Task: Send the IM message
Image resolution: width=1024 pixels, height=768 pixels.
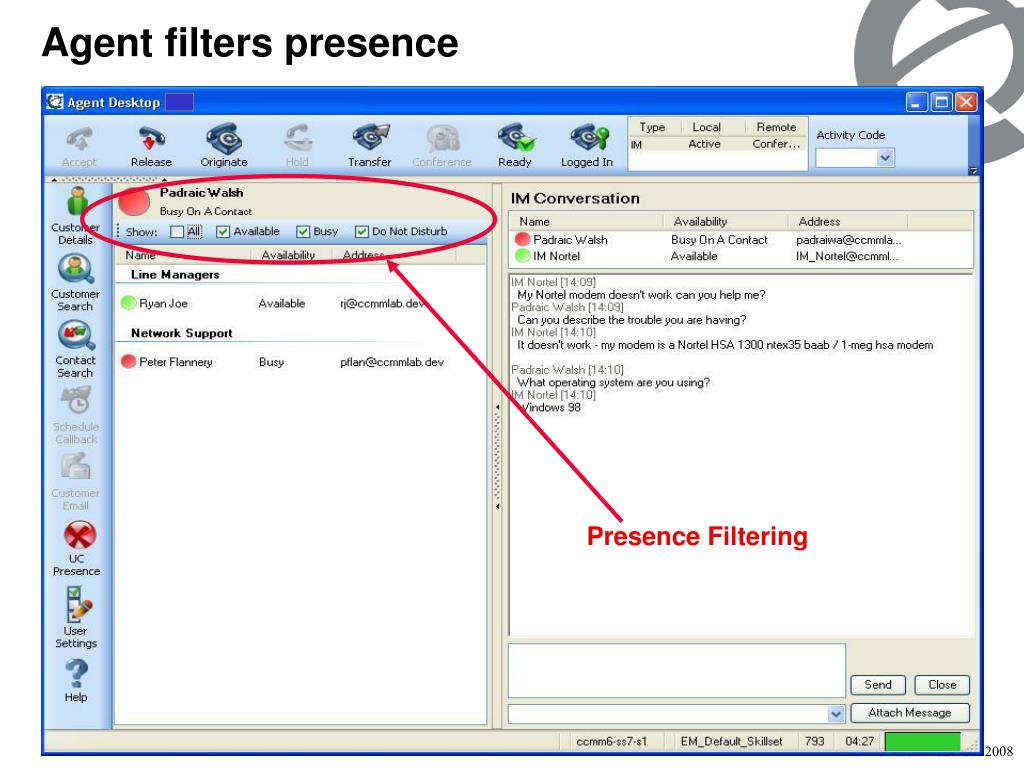Action: [x=878, y=684]
